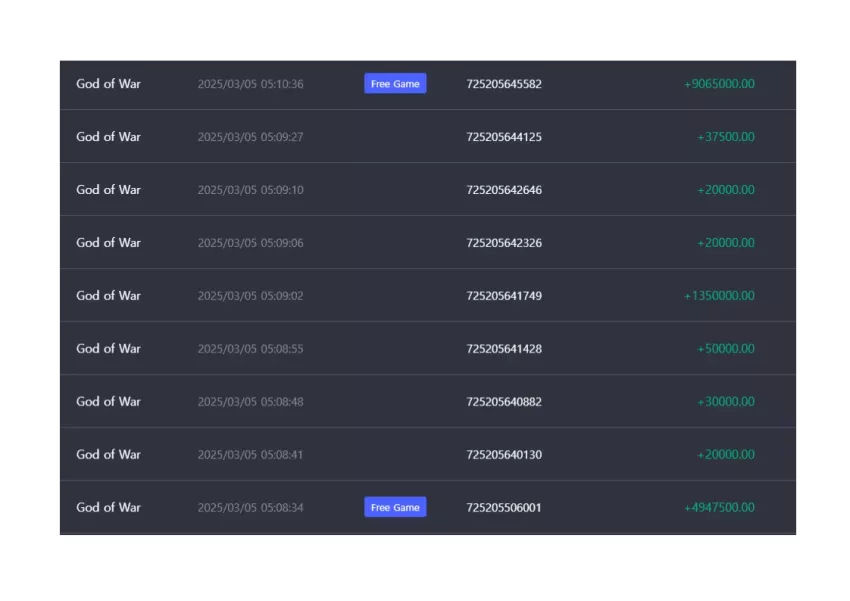Click the +30000.00 win amount
Screen dimensions: 850x601
click(x=726, y=402)
